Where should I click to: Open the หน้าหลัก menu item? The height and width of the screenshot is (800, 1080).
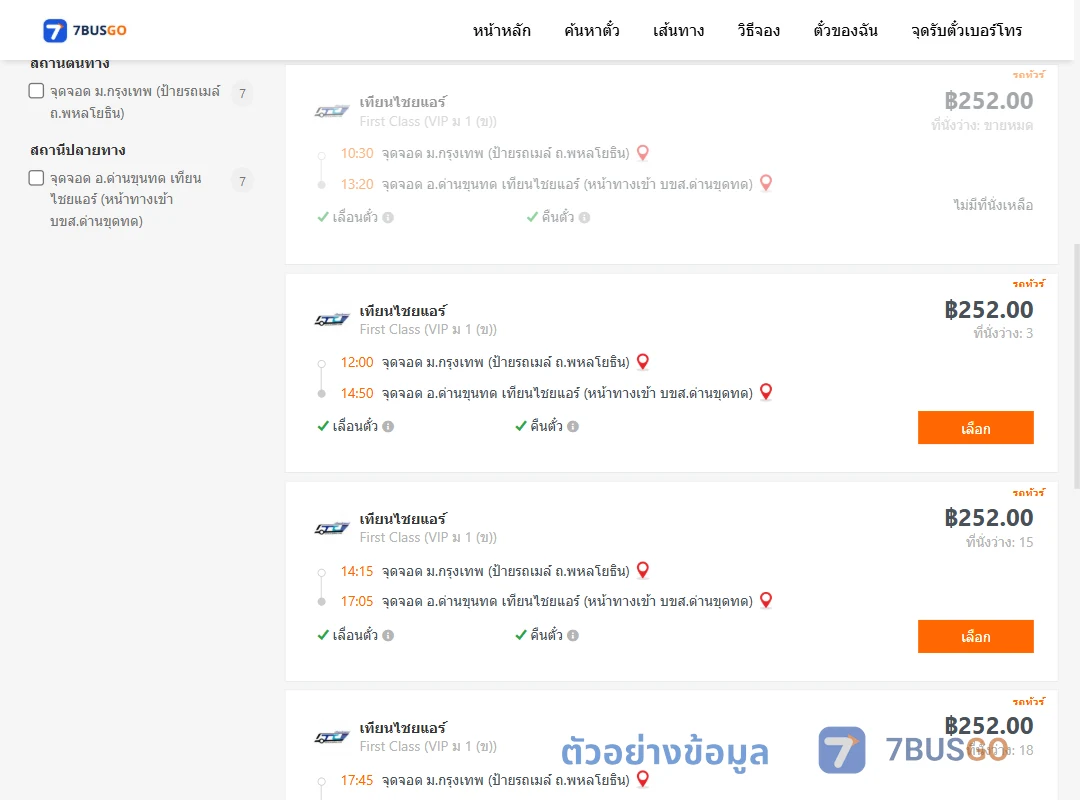501,30
